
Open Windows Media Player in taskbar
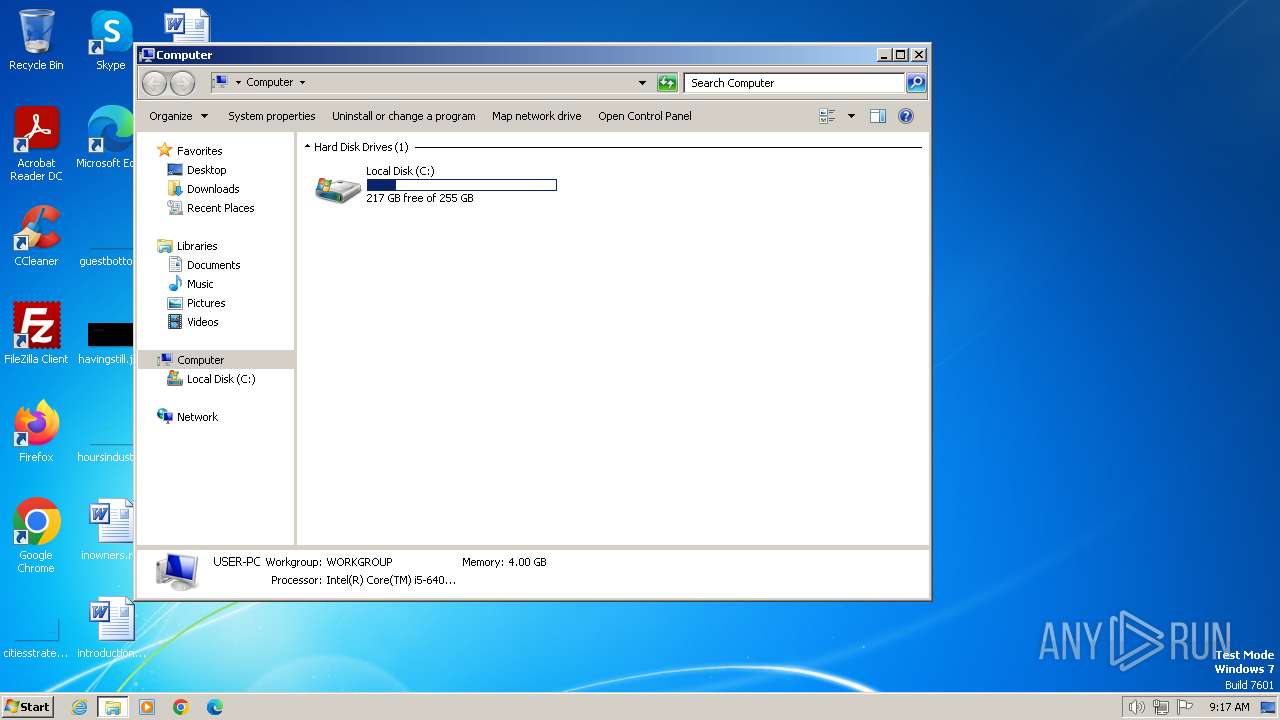click(x=147, y=707)
